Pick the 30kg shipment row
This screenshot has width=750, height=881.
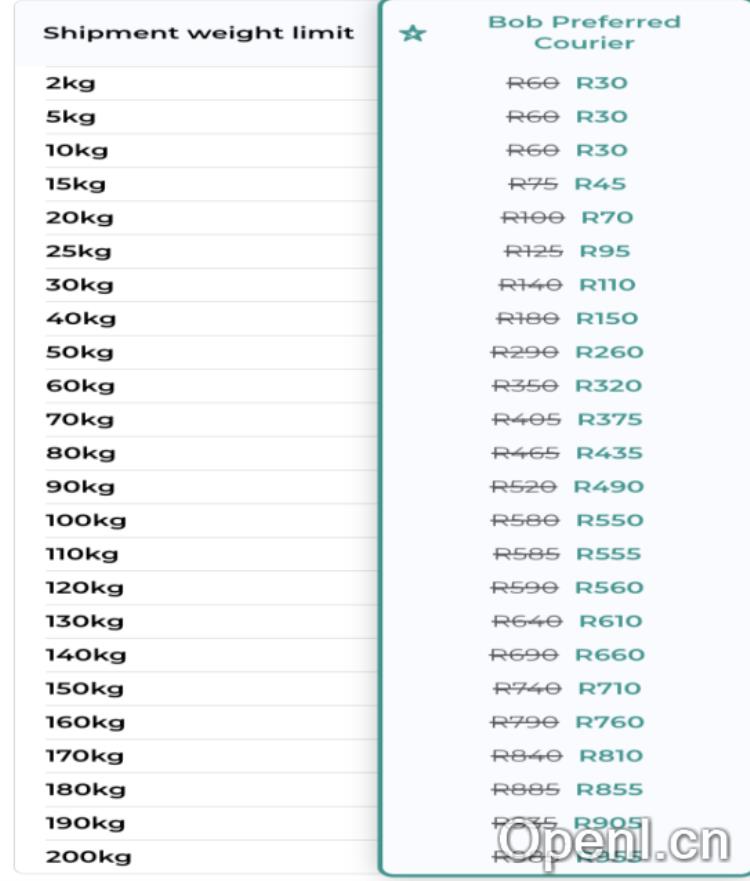pos(80,285)
